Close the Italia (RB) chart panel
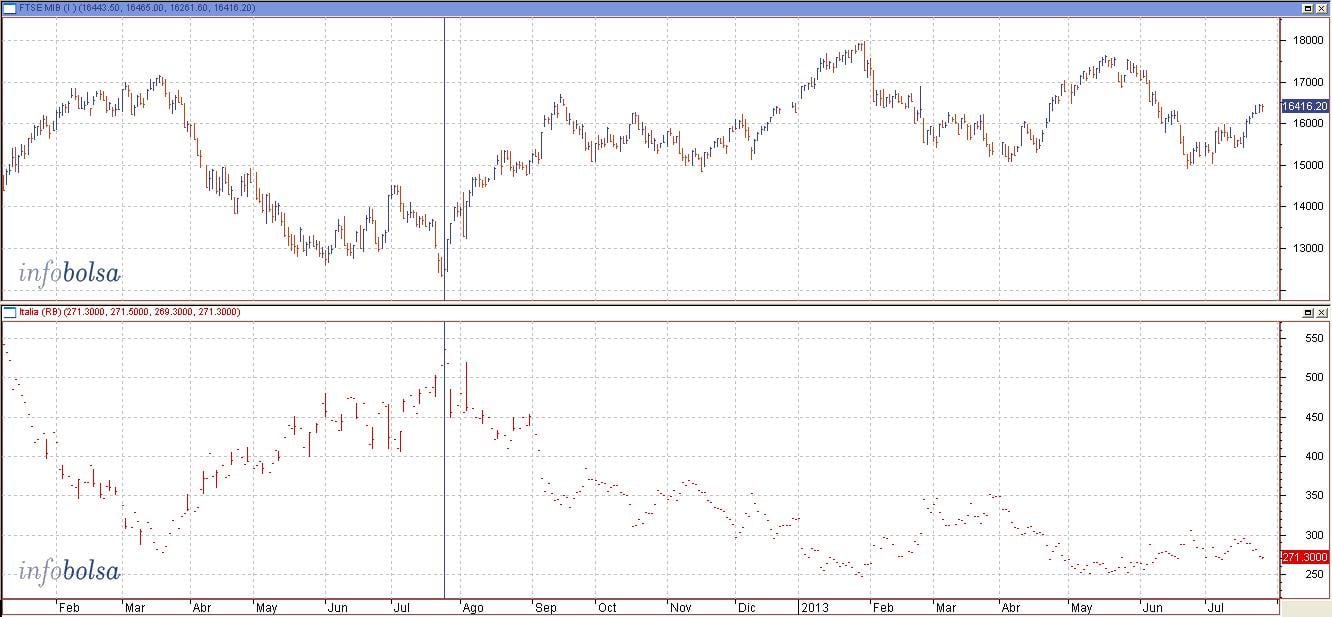The width and height of the screenshot is (1332, 617). click(x=1321, y=312)
